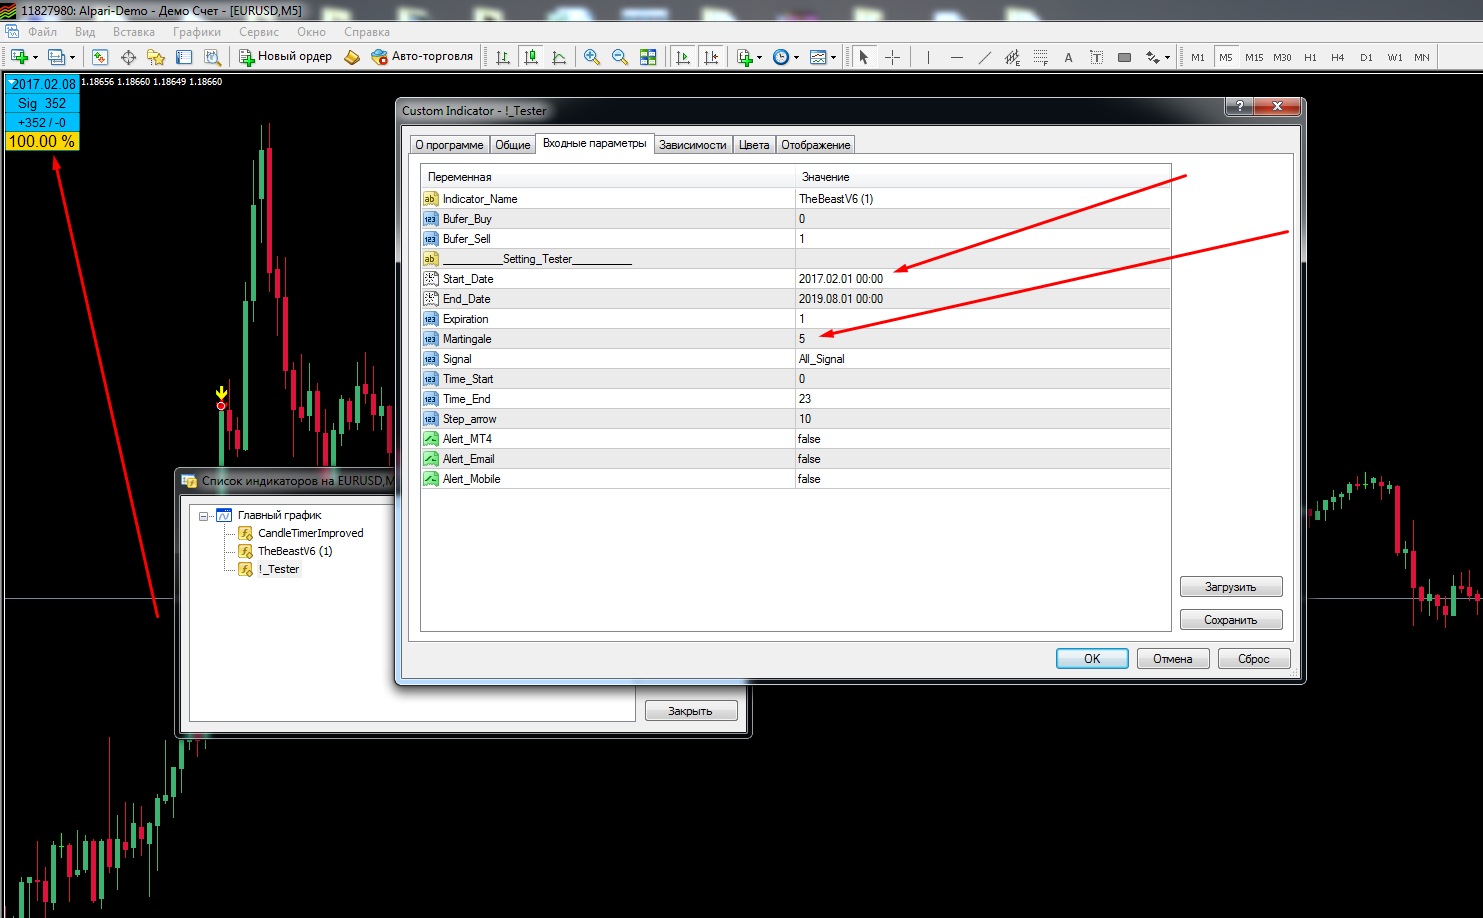
Task: Select the trendline drawing tool
Action: click(985, 57)
